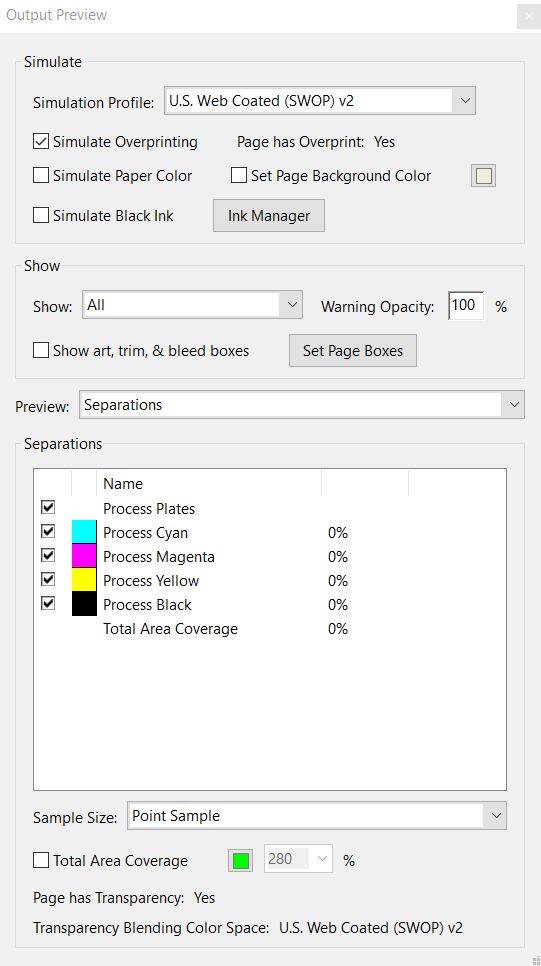Enable Simulate Black Ink checkbox
The height and width of the screenshot is (966, 541).
click(41, 216)
